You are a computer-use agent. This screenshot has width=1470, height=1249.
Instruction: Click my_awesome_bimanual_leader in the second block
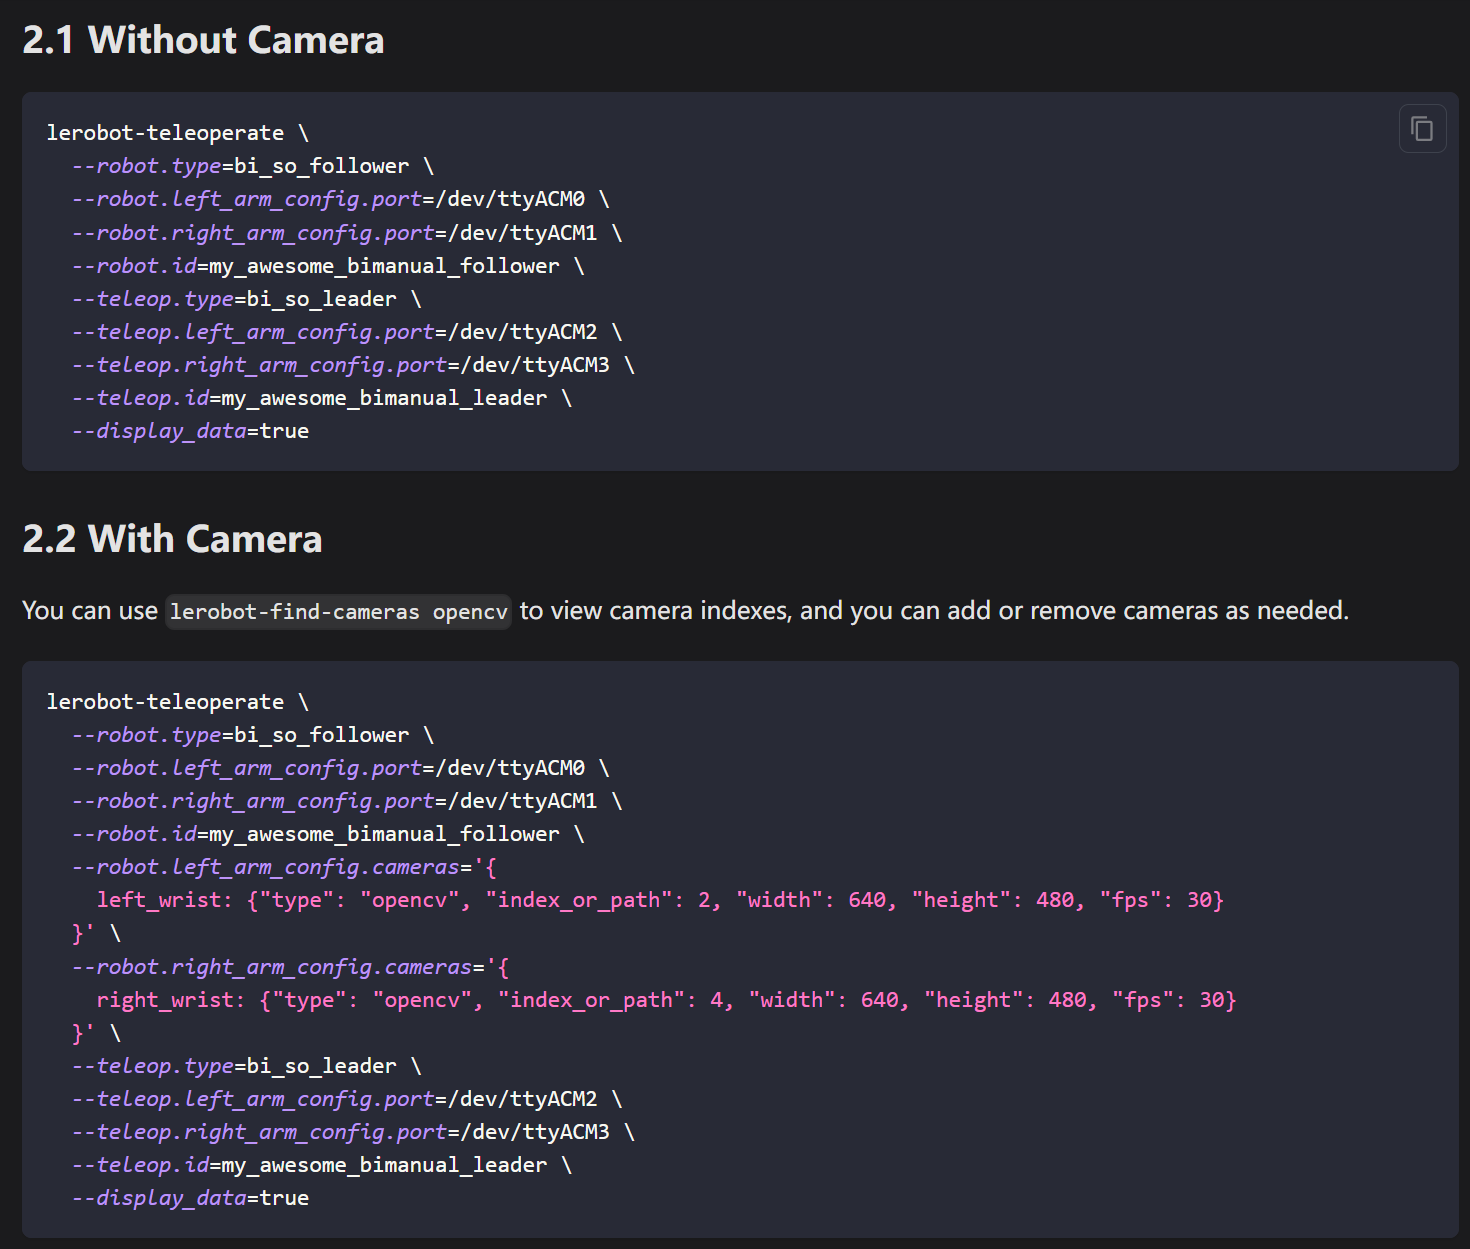(384, 1165)
